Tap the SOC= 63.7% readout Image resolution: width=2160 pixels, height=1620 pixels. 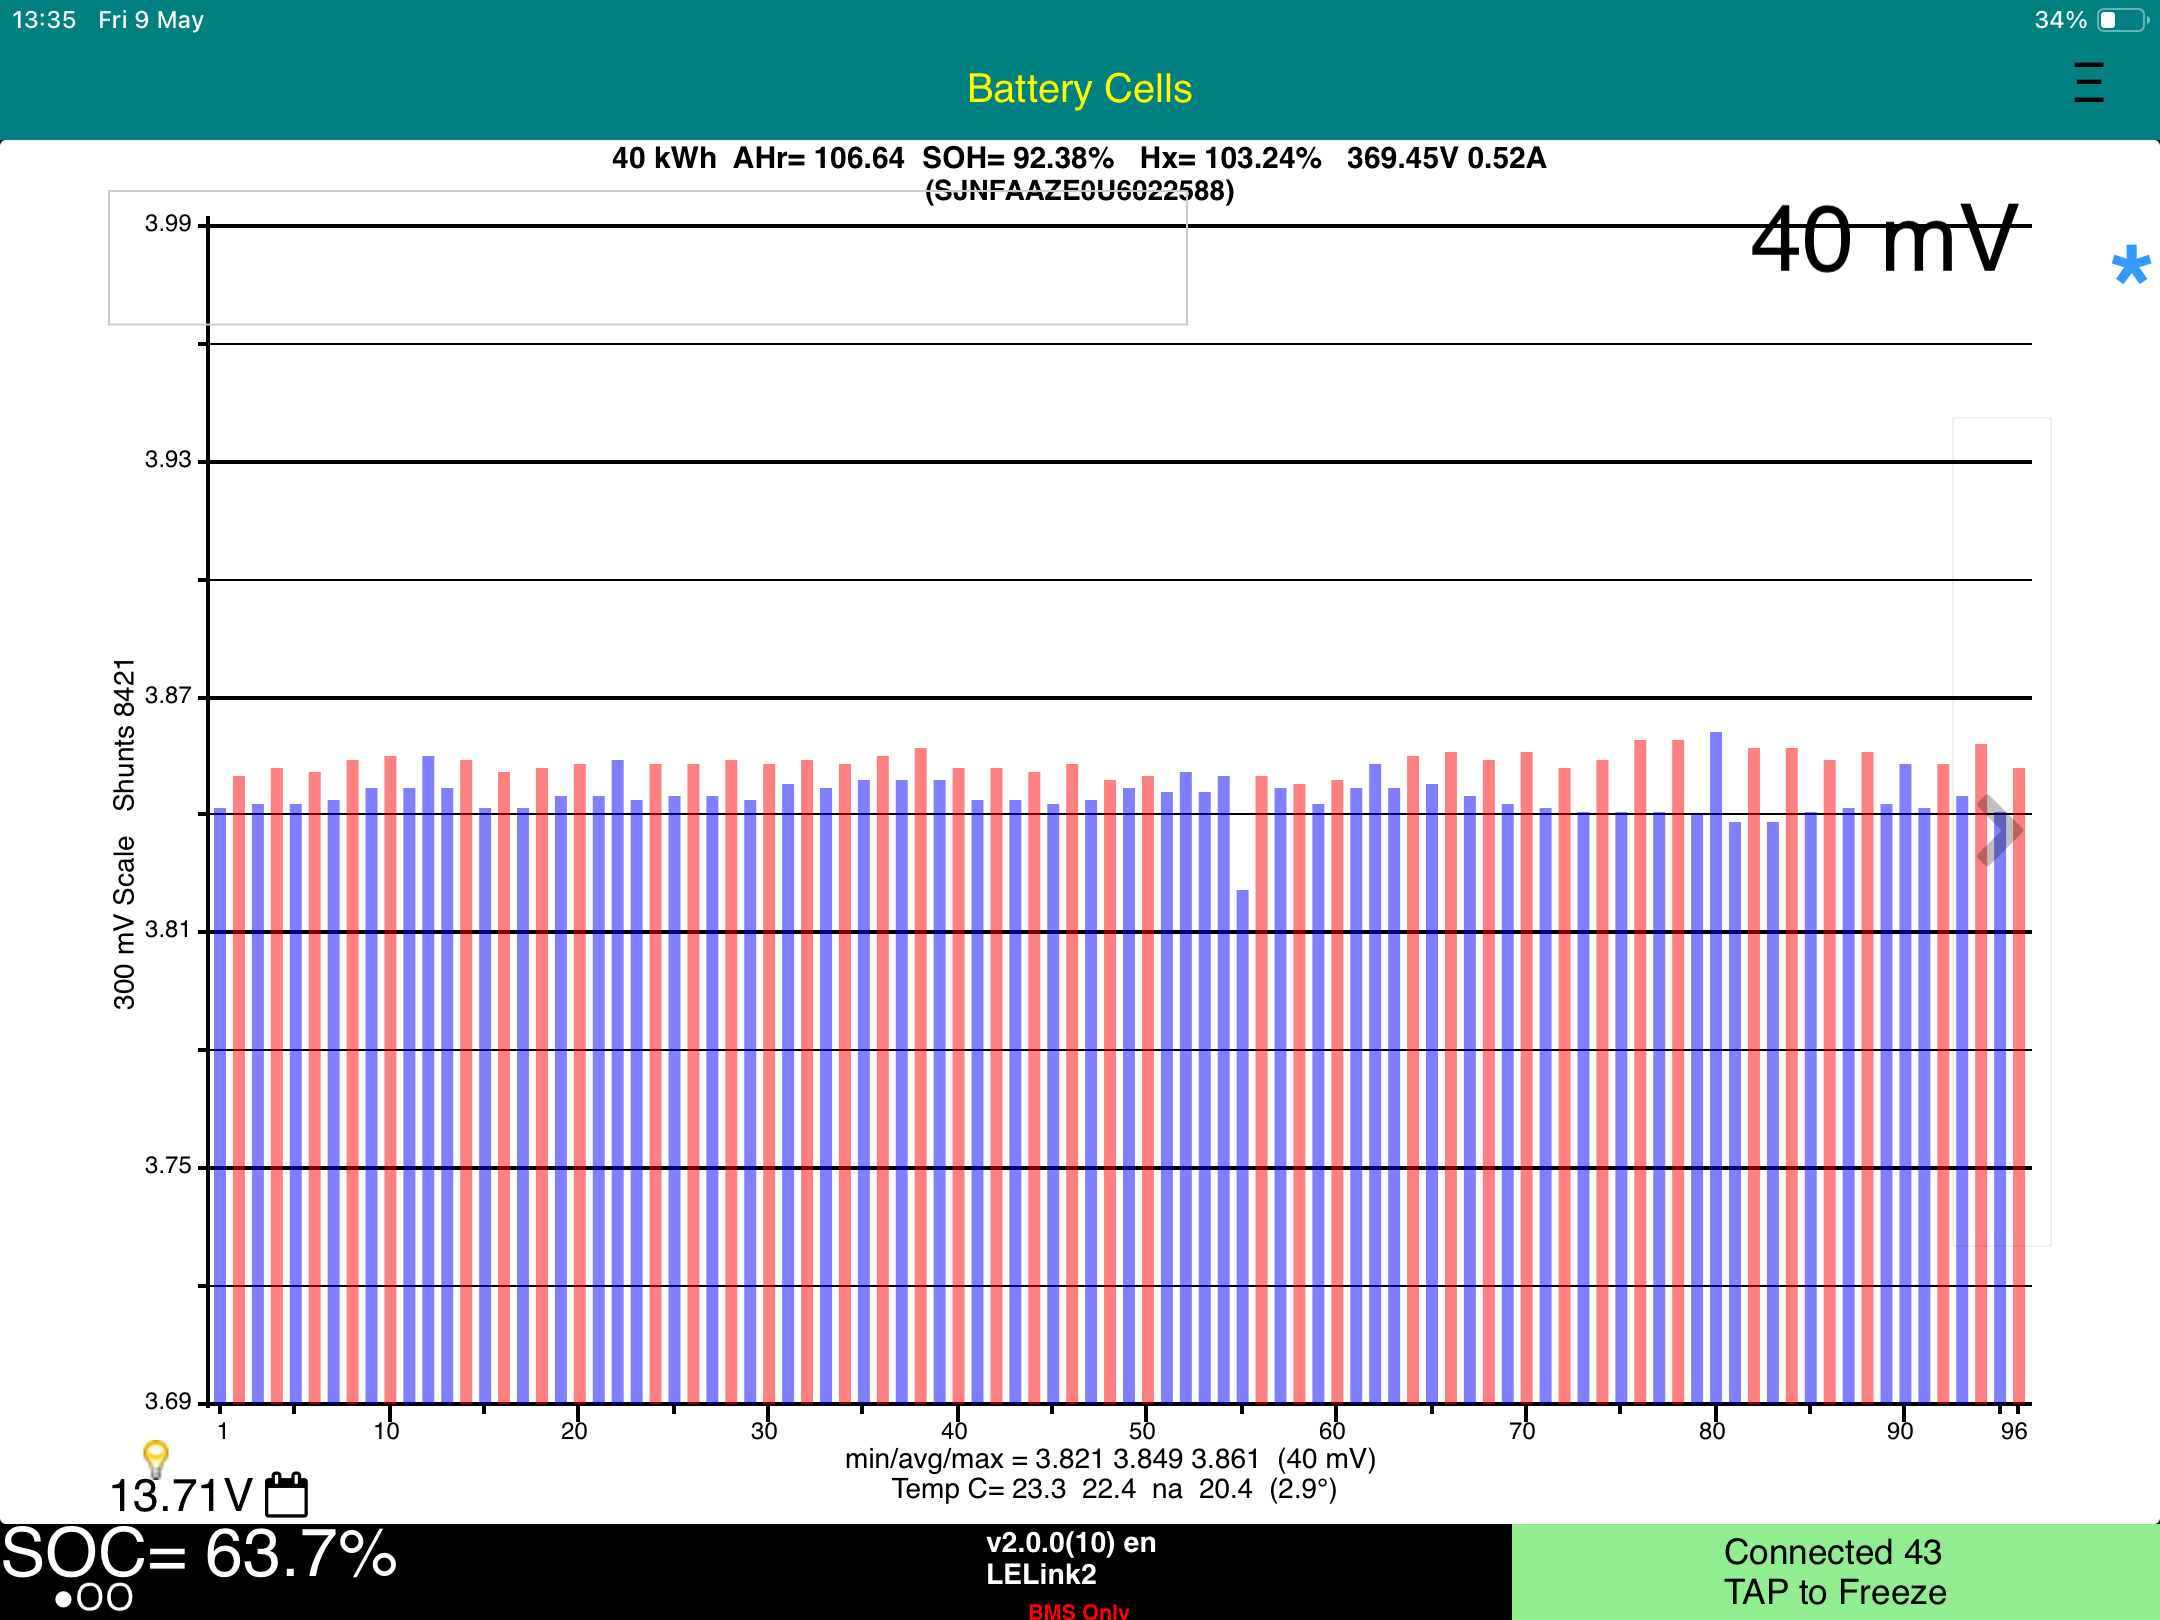200,1554
